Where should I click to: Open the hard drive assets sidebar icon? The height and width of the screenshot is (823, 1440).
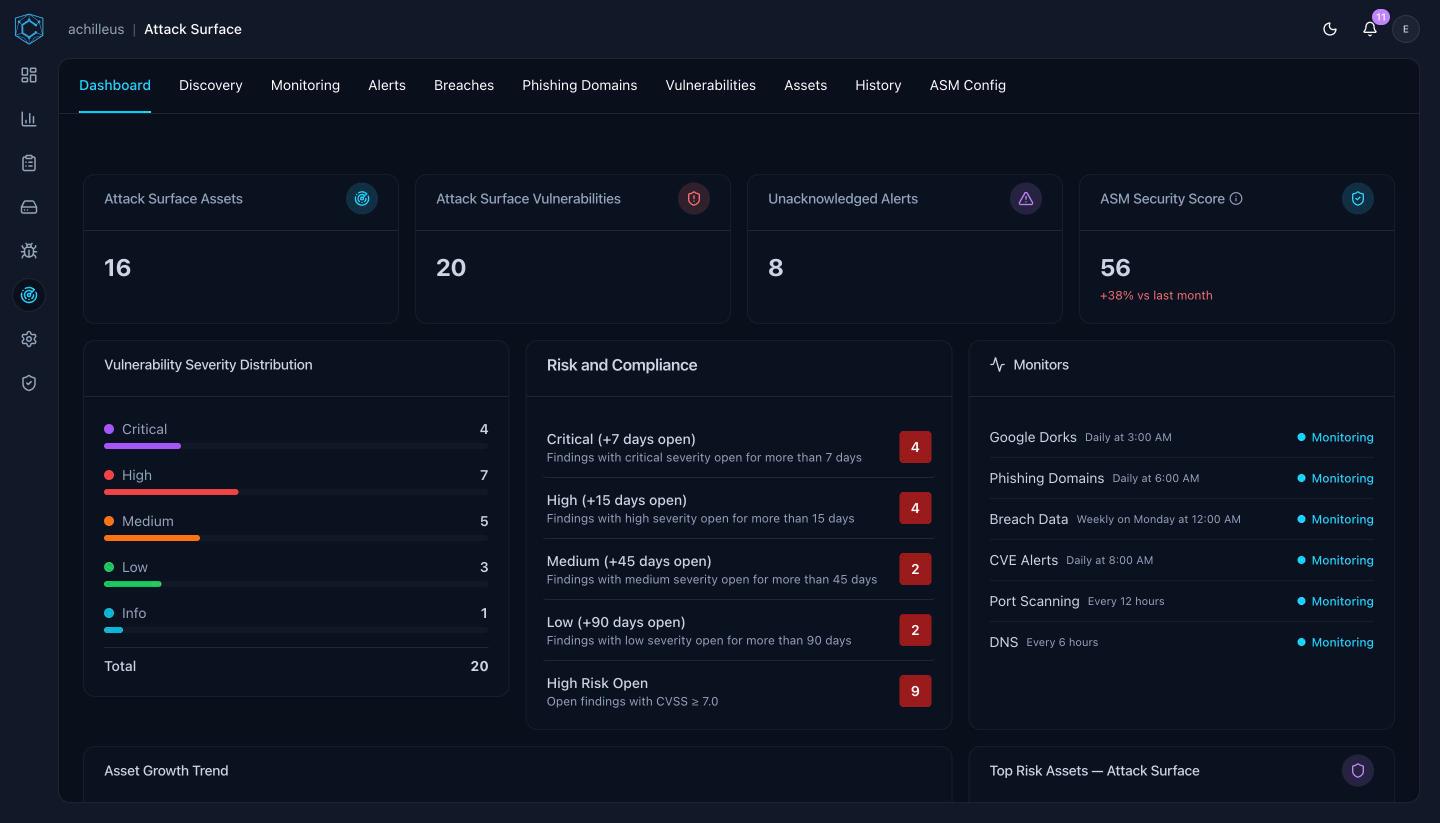pos(29,207)
